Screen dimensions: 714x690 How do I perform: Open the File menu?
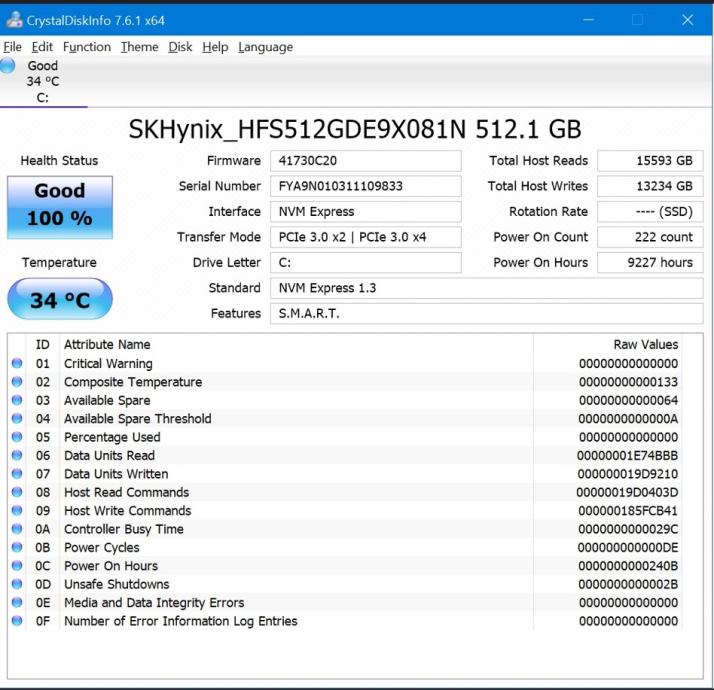tap(12, 47)
